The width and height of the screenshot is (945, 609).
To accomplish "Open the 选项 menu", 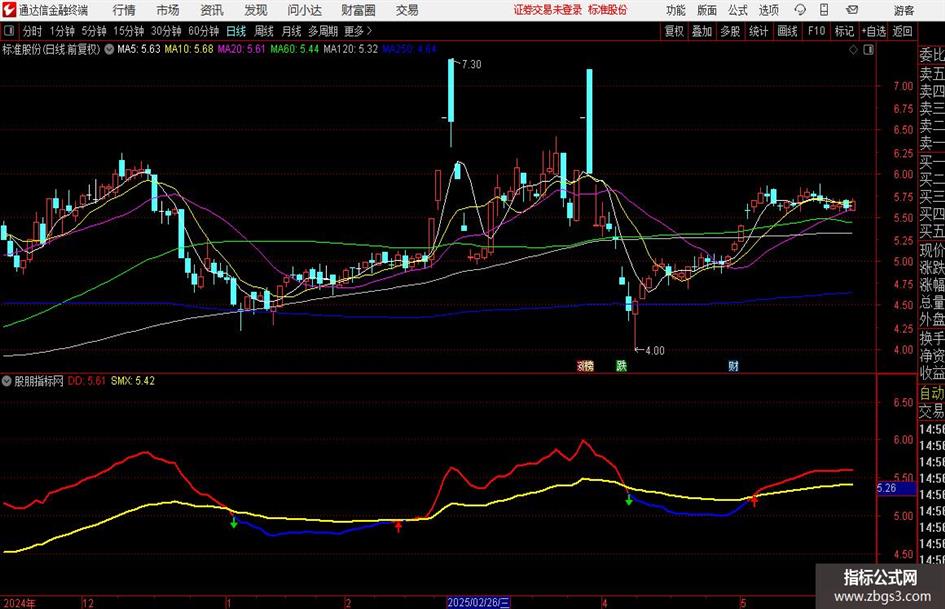I will coord(768,10).
